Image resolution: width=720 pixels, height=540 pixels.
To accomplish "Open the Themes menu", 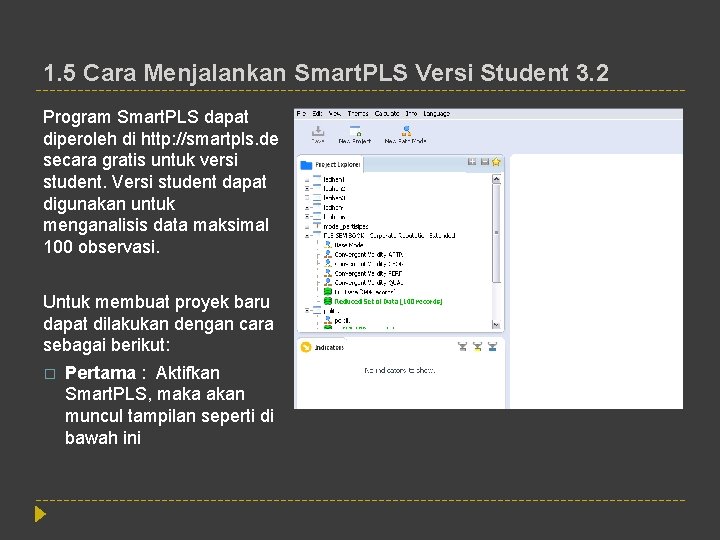I will (x=358, y=113).
